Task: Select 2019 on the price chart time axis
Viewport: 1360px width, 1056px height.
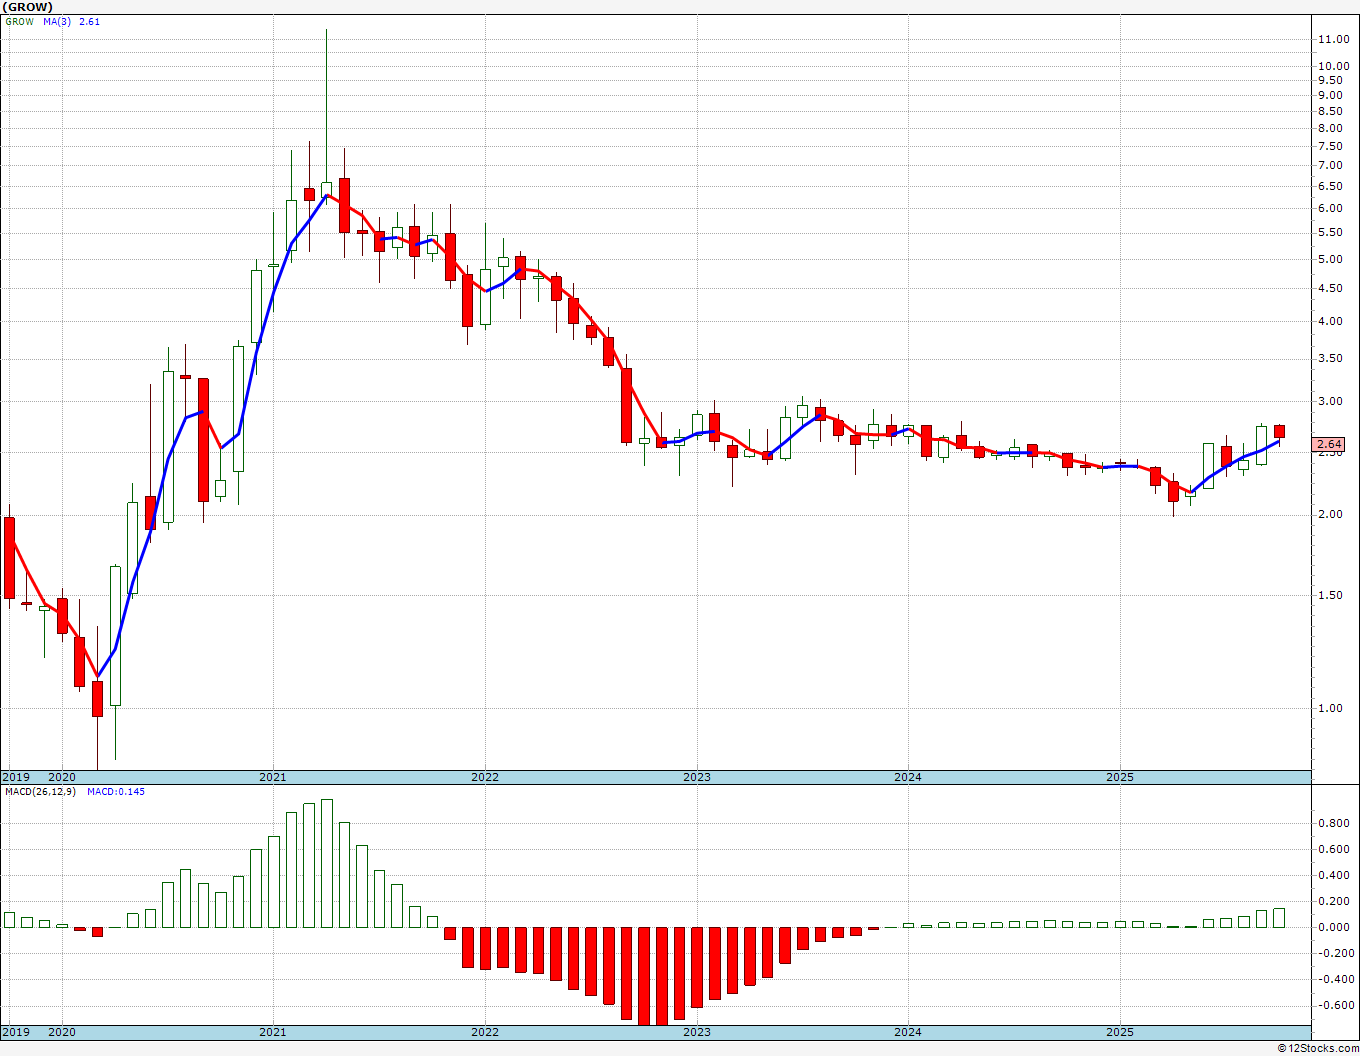Action: click(x=15, y=777)
